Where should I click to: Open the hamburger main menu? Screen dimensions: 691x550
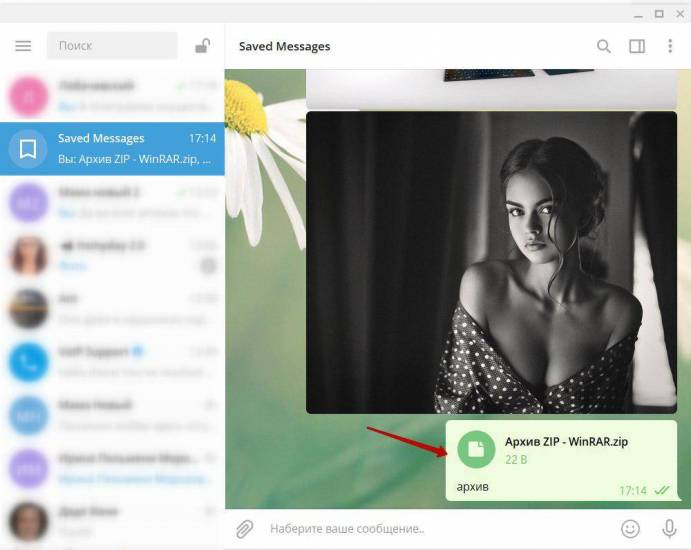click(x=23, y=46)
